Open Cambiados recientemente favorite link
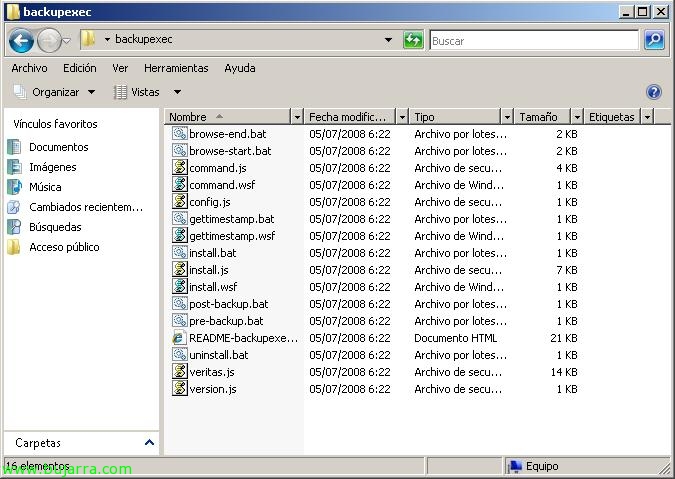Screen dimensions: 675x479 tap(86, 207)
